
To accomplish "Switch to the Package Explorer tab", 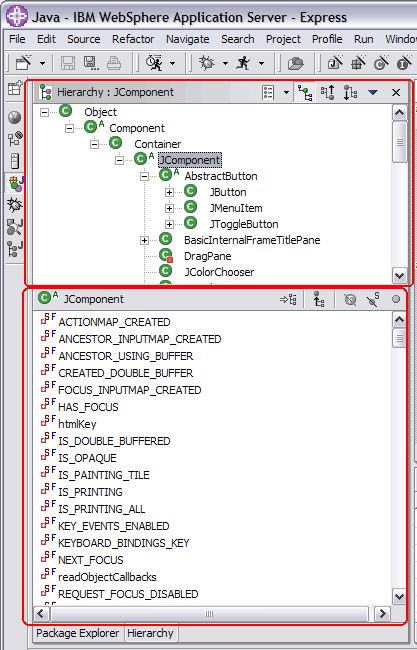I will click(78, 633).
